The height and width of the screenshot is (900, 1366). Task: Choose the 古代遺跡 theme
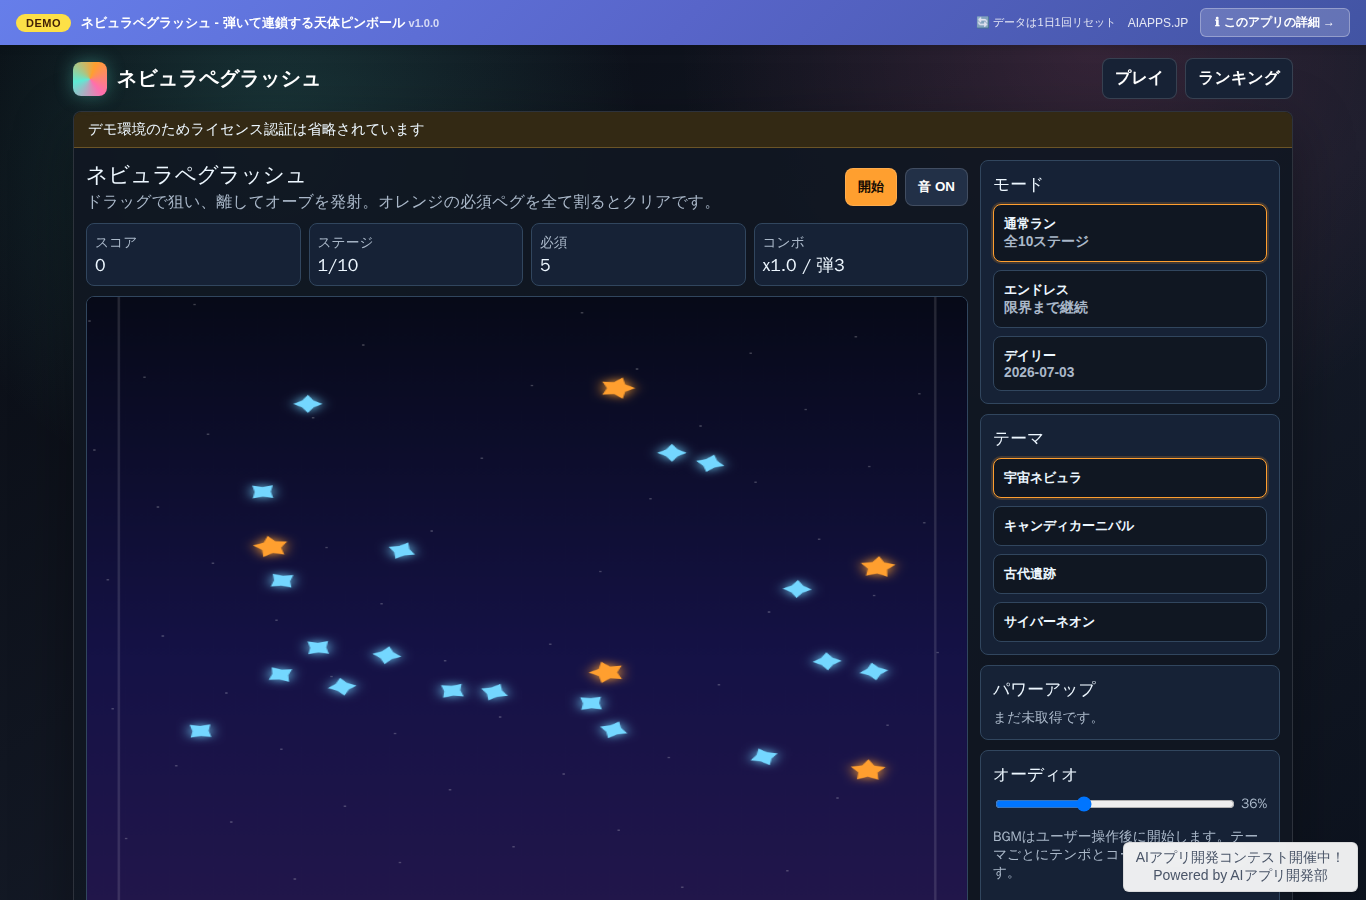point(1130,574)
